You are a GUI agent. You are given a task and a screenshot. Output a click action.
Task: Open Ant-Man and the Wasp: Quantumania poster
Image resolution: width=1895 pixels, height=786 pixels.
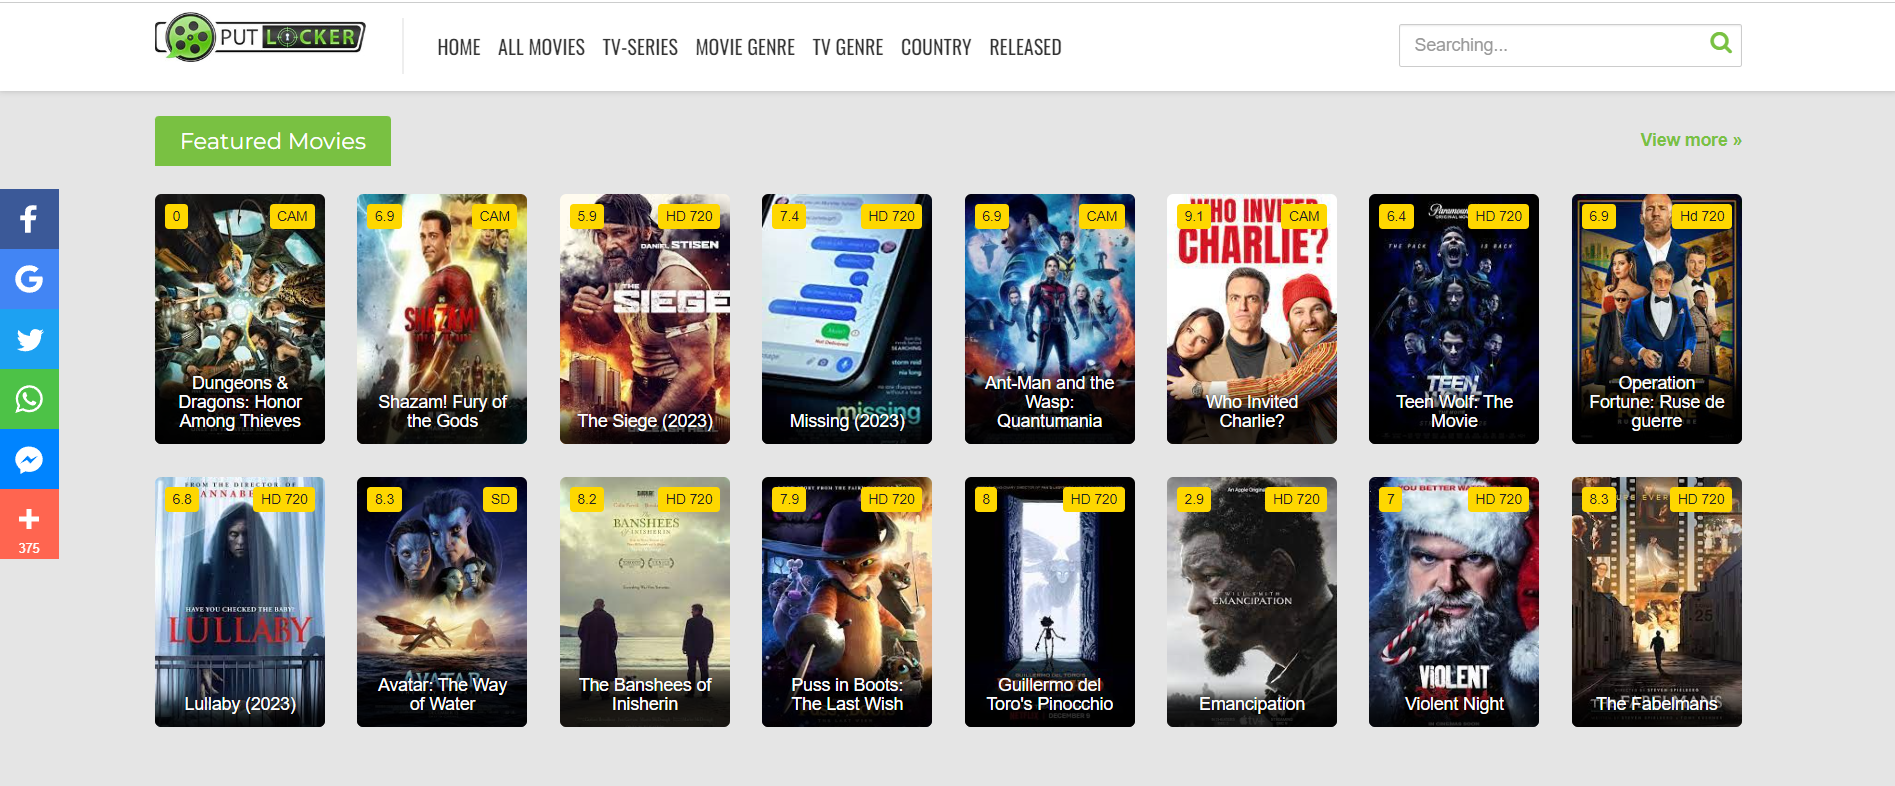click(1050, 319)
